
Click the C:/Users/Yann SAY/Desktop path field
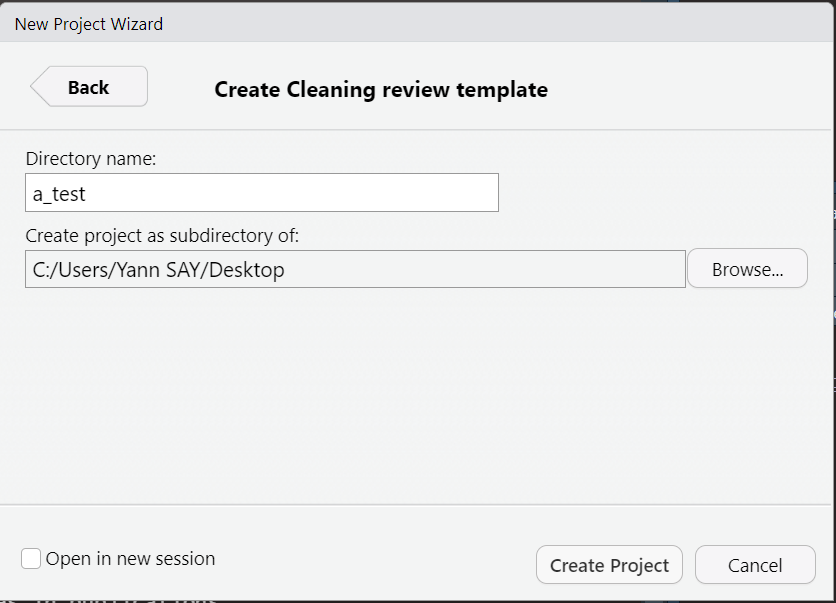click(x=355, y=269)
